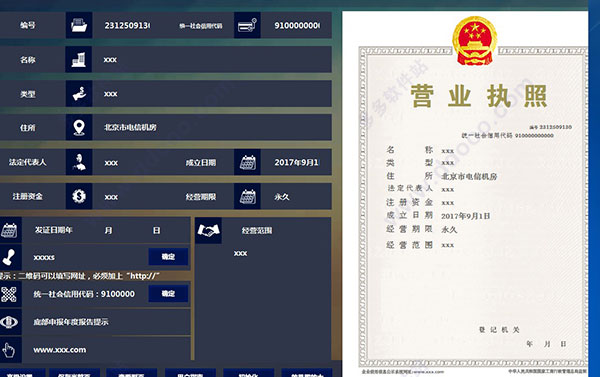Click the 成立日期 label in the form
600x377 pixels.
[x=201, y=163]
